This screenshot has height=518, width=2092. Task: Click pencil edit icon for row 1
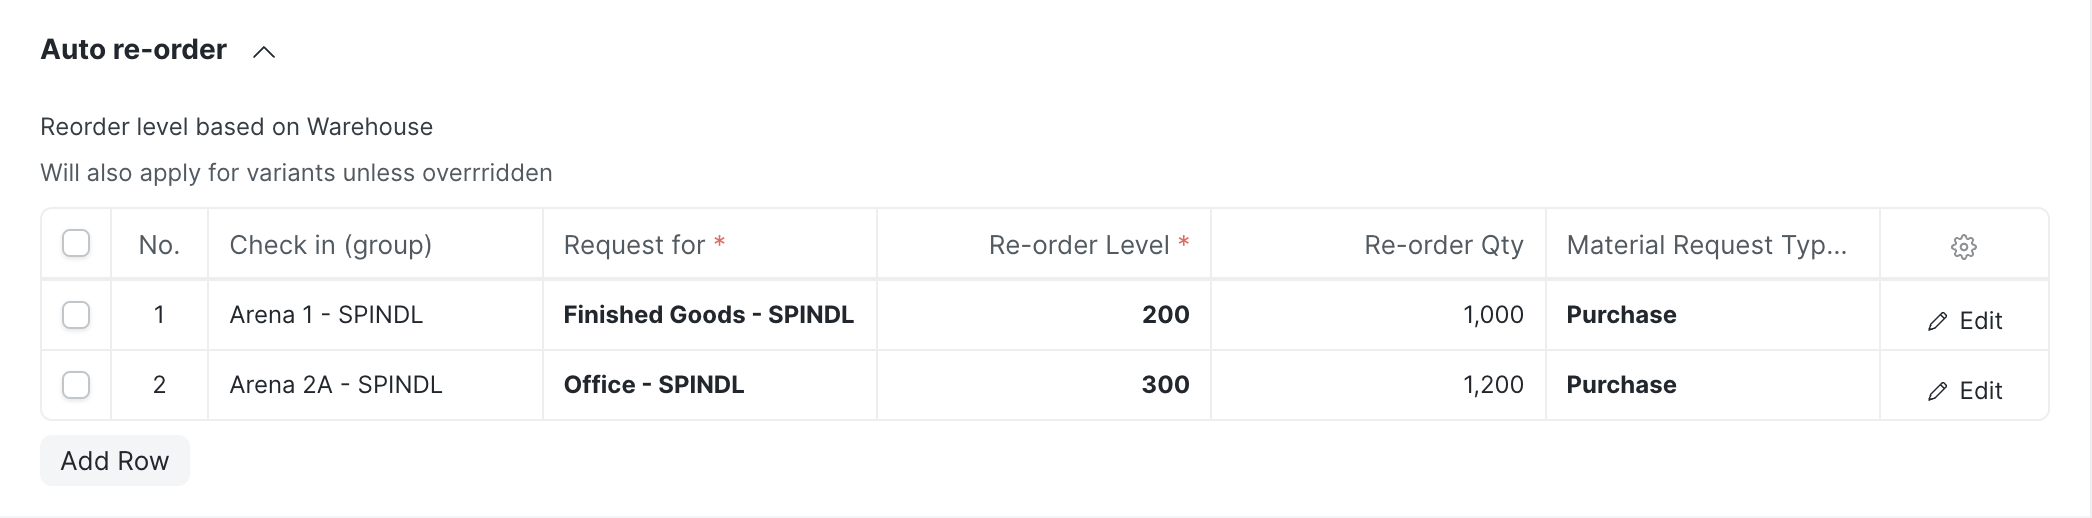tap(1937, 321)
